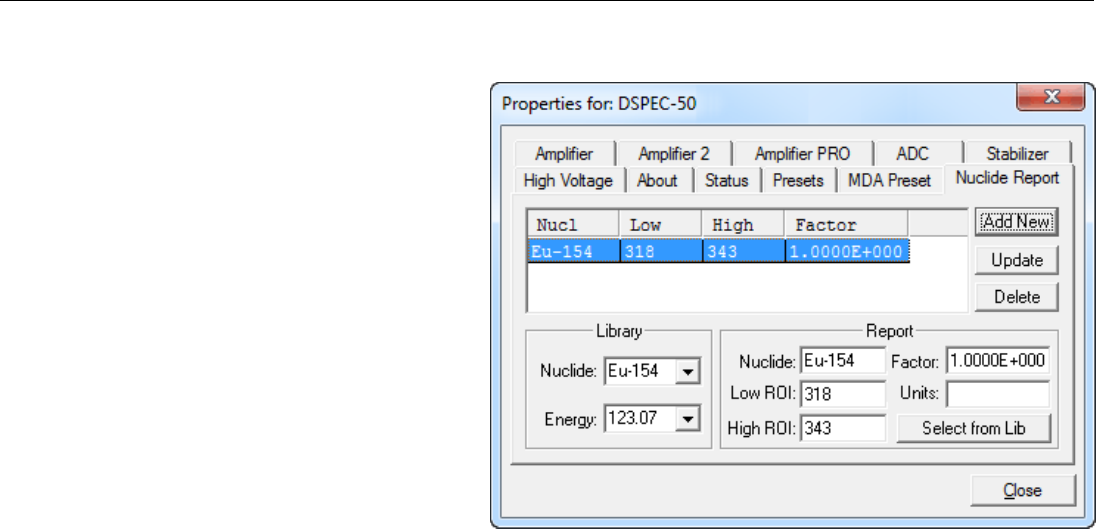Open the Stabilizer tab

(x=1017, y=154)
